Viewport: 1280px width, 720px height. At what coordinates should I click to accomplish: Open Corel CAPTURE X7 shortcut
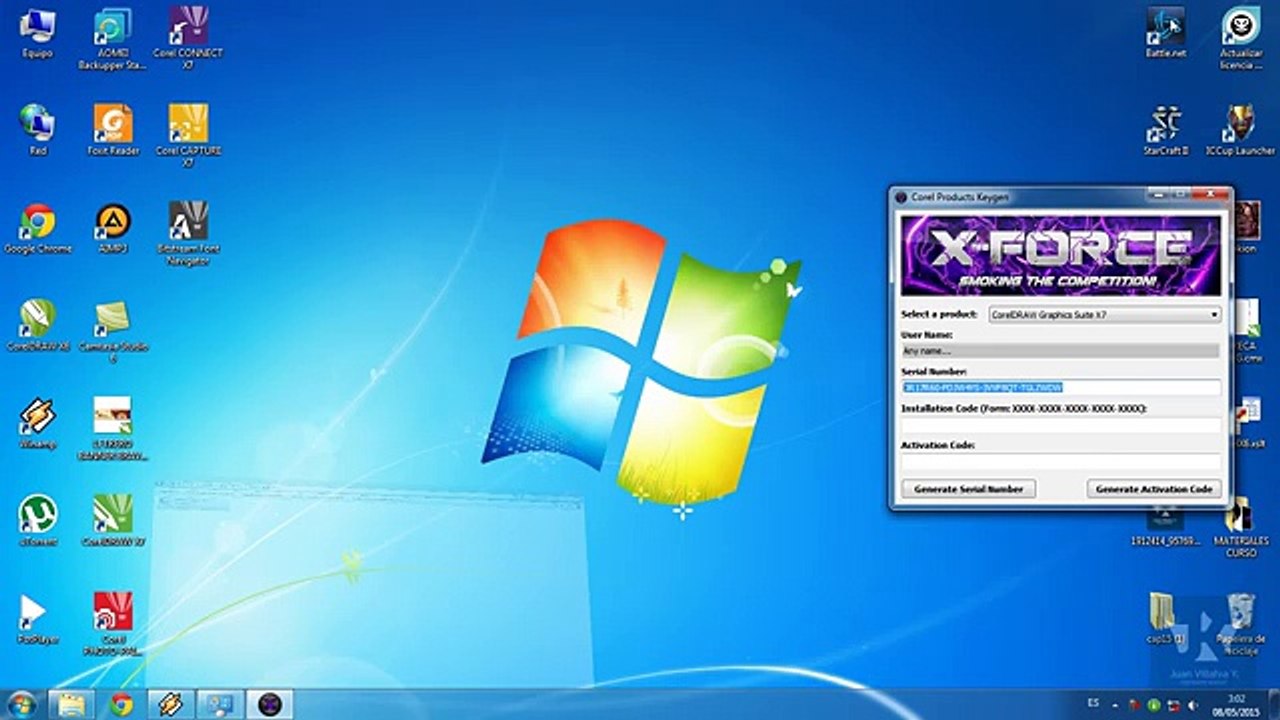(188, 135)
